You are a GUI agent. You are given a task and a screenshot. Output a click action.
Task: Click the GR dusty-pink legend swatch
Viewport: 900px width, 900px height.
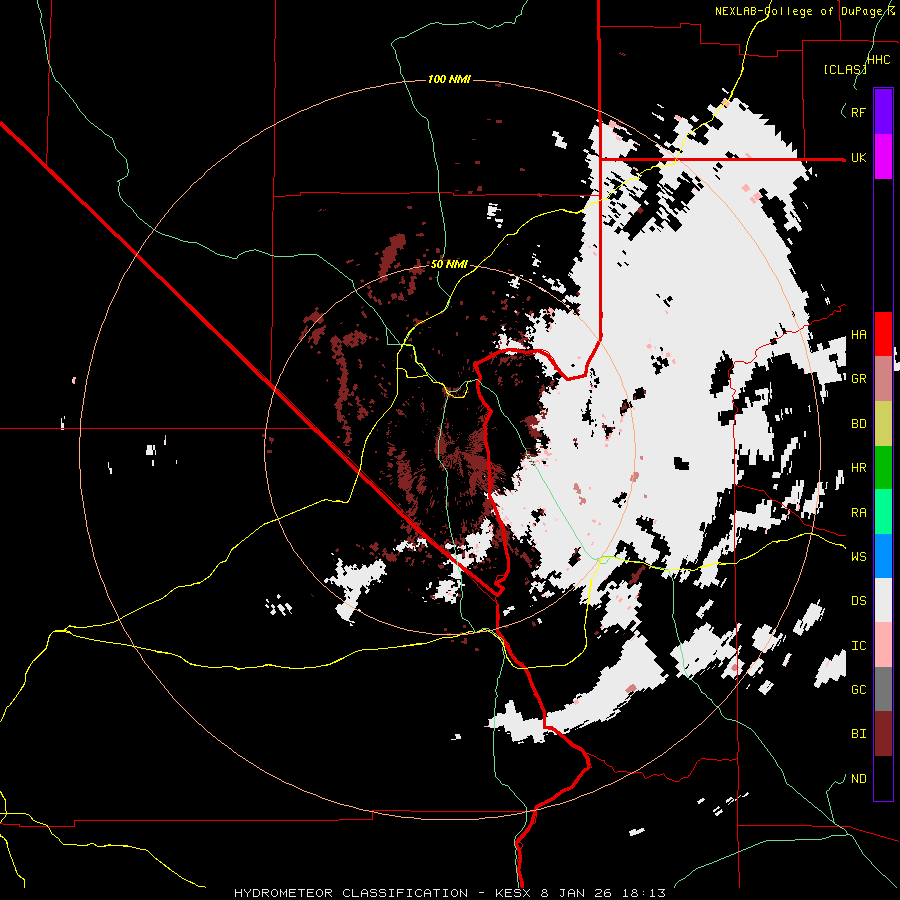tap(883, 378)
